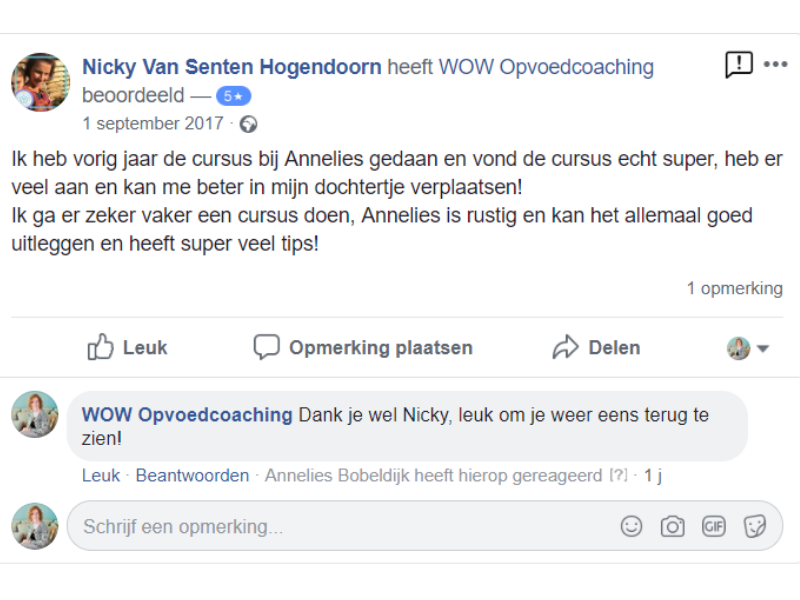This screenshot has height=600, width=800.
Task: Insert a GIF in the comment
Action: point(713,526)
